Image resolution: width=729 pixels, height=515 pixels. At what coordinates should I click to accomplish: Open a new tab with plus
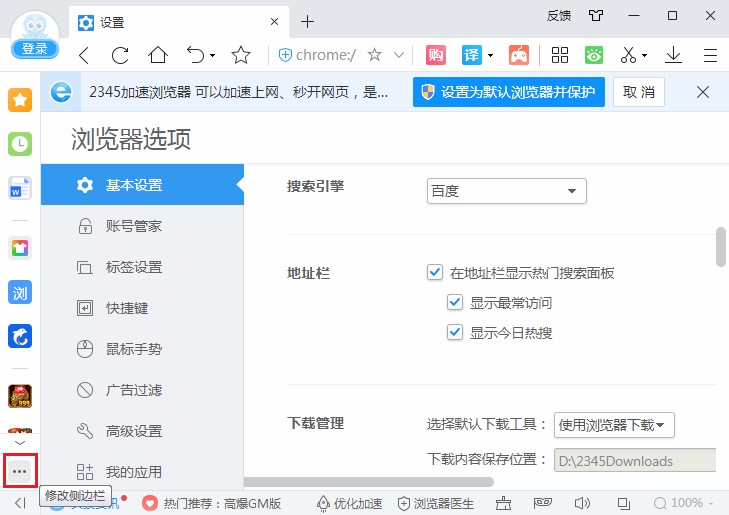pos(307,21)
